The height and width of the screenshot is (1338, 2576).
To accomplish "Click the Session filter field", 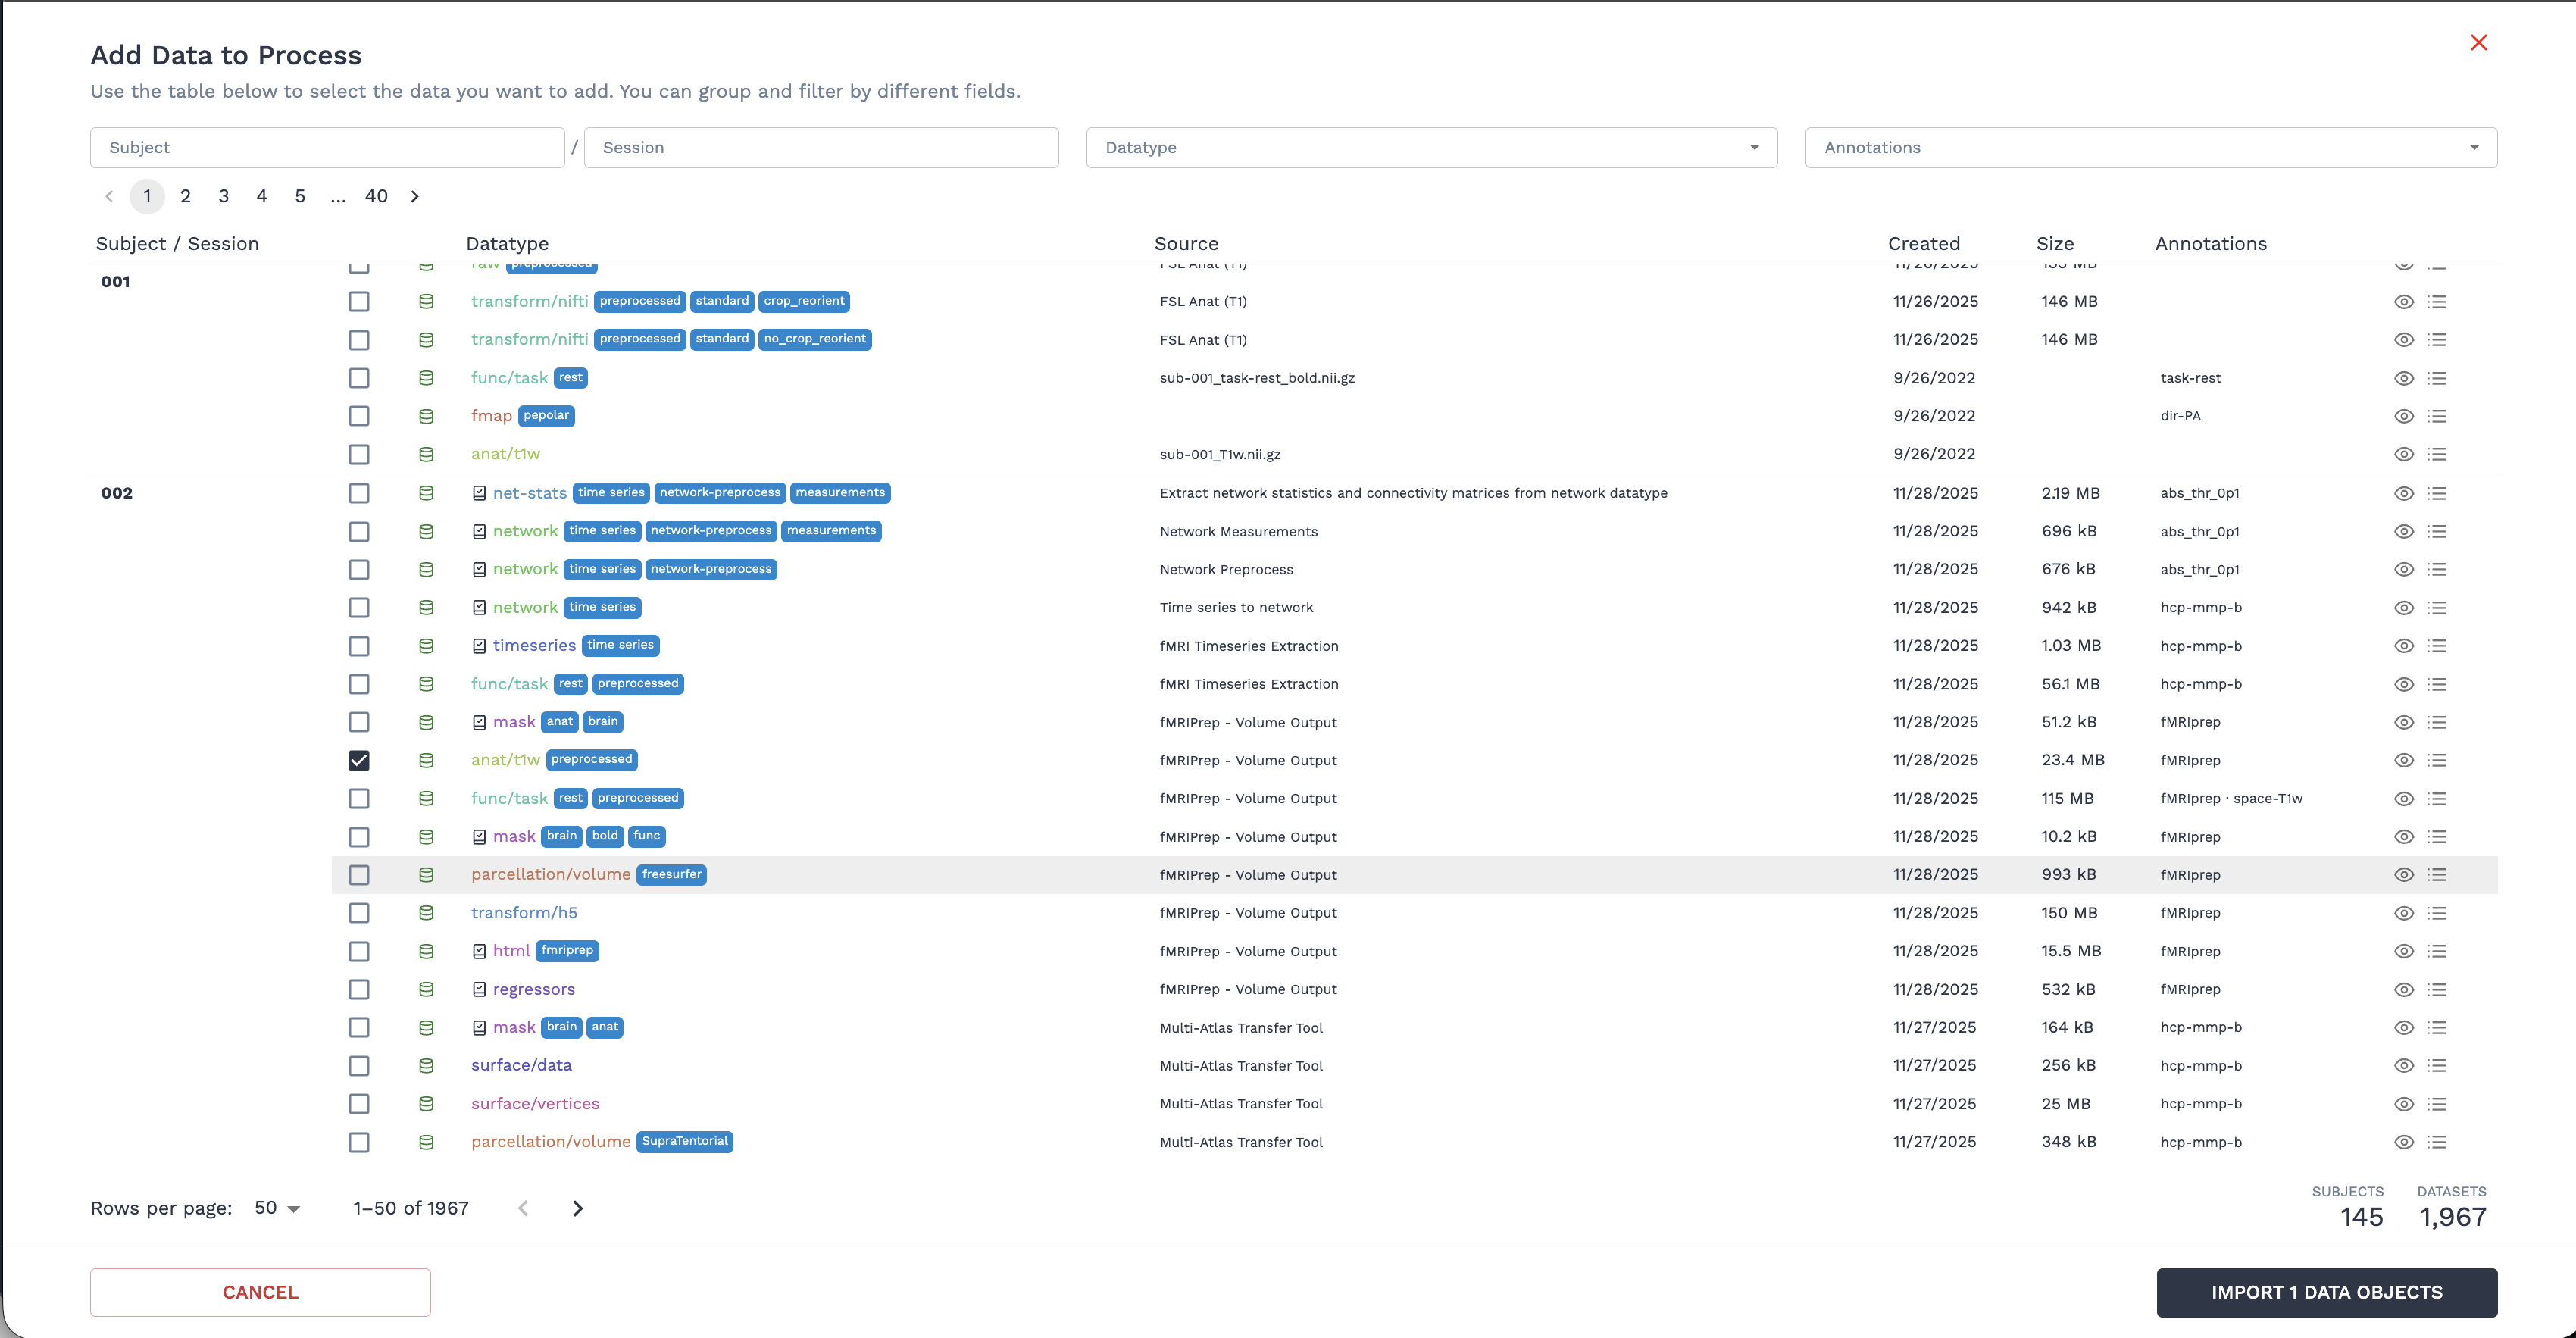I will (821, 148).
